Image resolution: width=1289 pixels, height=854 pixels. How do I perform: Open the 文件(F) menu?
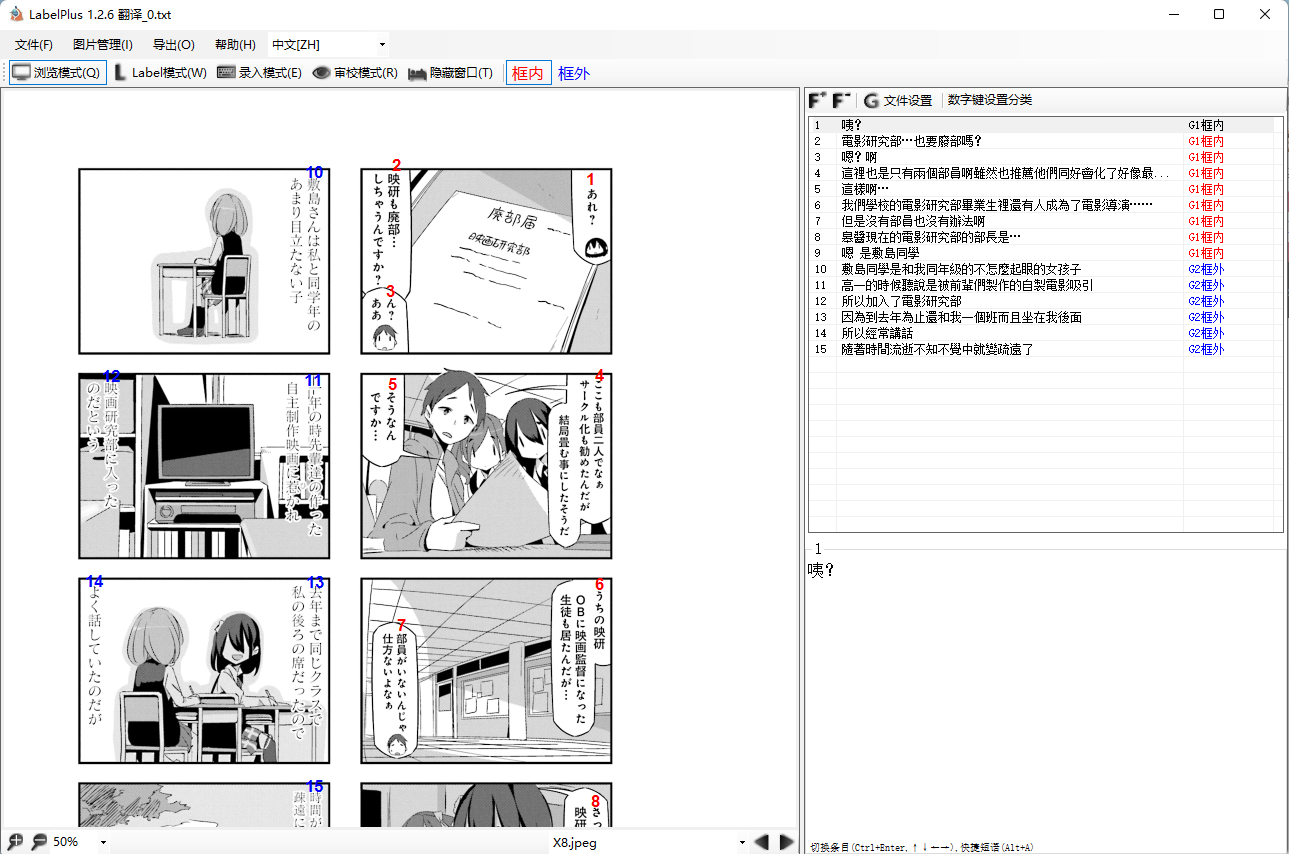[x=34, y=45]
